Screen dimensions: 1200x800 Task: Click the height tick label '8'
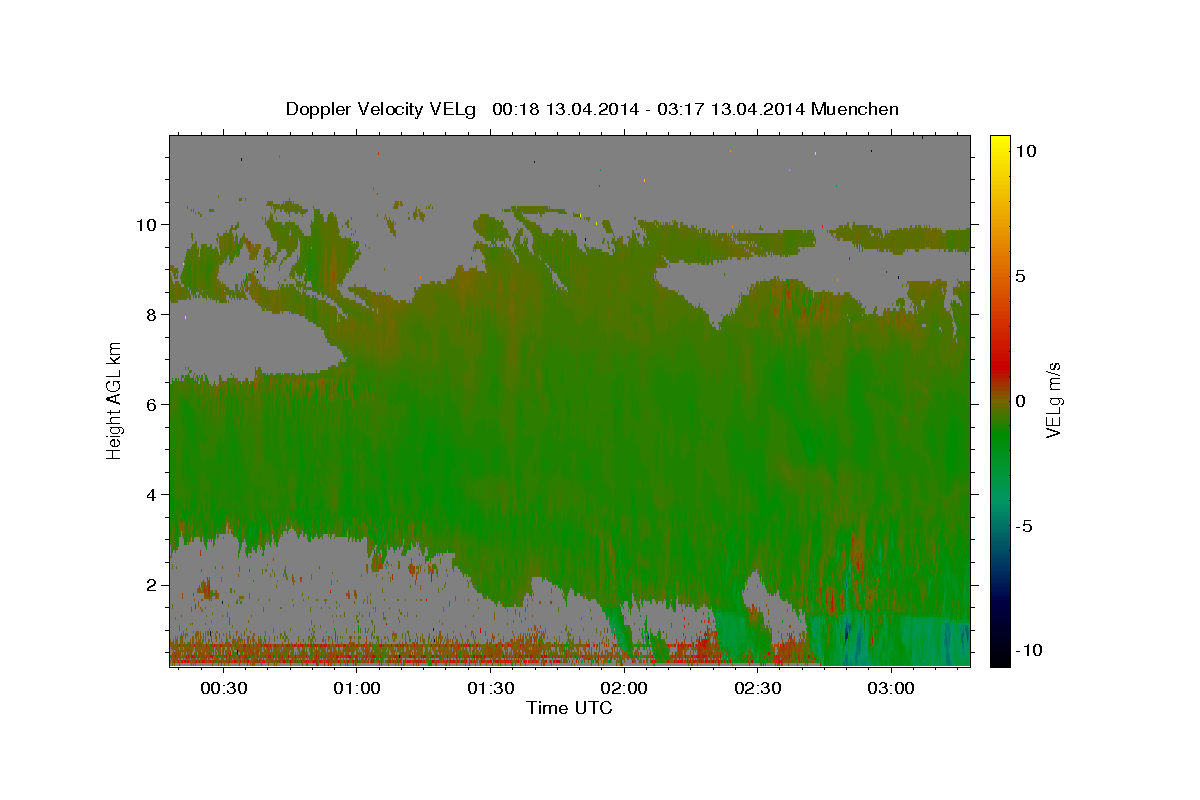click(152, 314)
